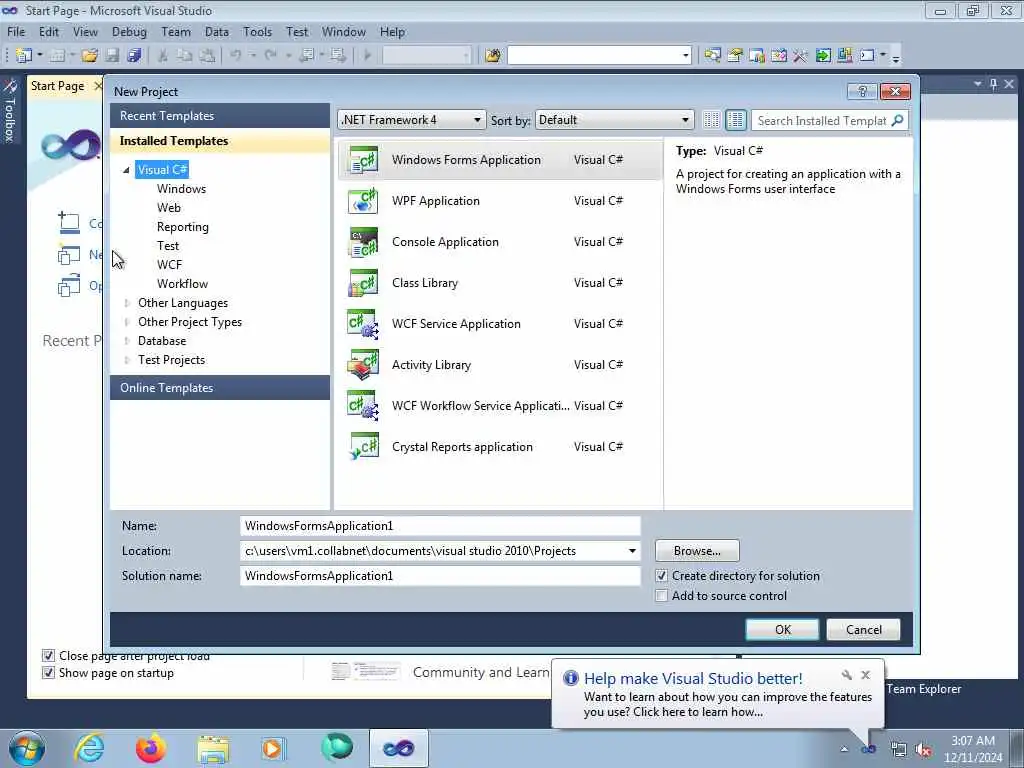Open the Toolbox side tab

pyautogui.click(x=10, y=111)
